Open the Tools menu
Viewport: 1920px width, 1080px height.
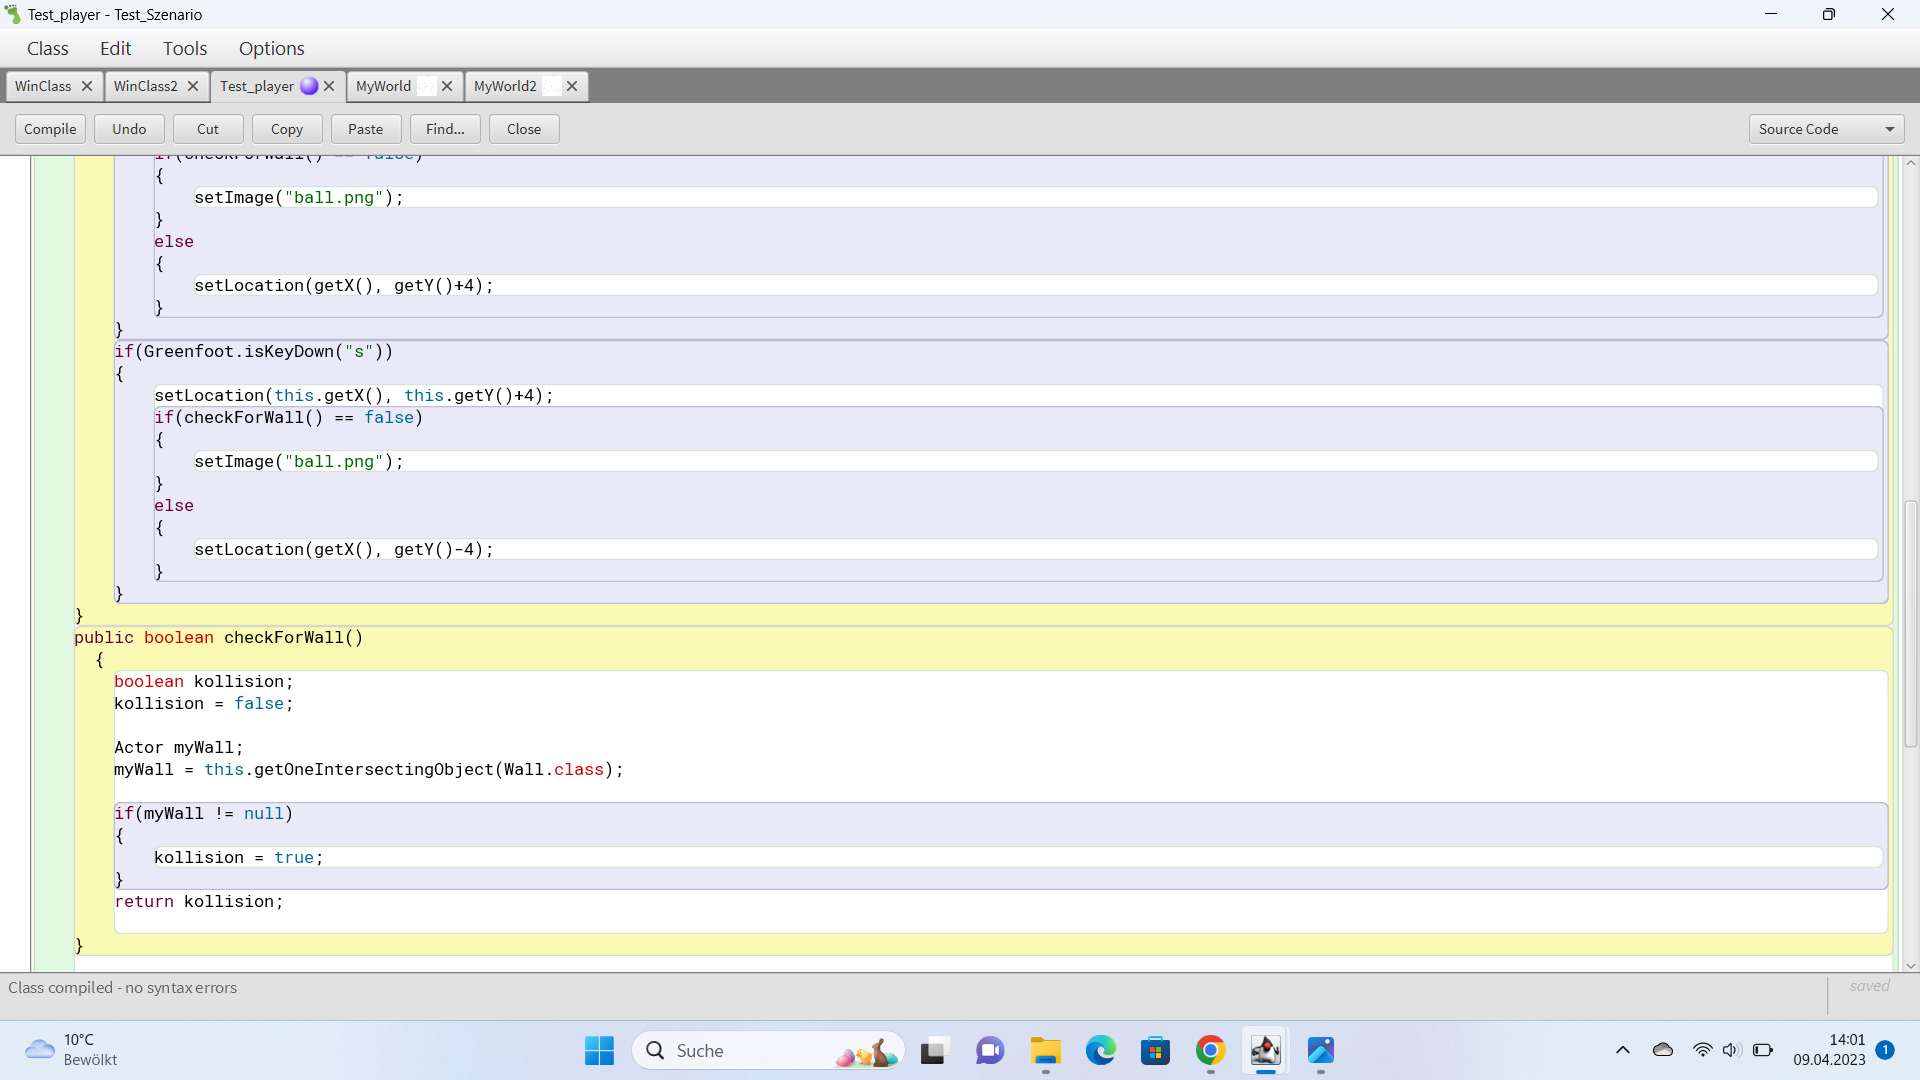click(x=184, y=48)
